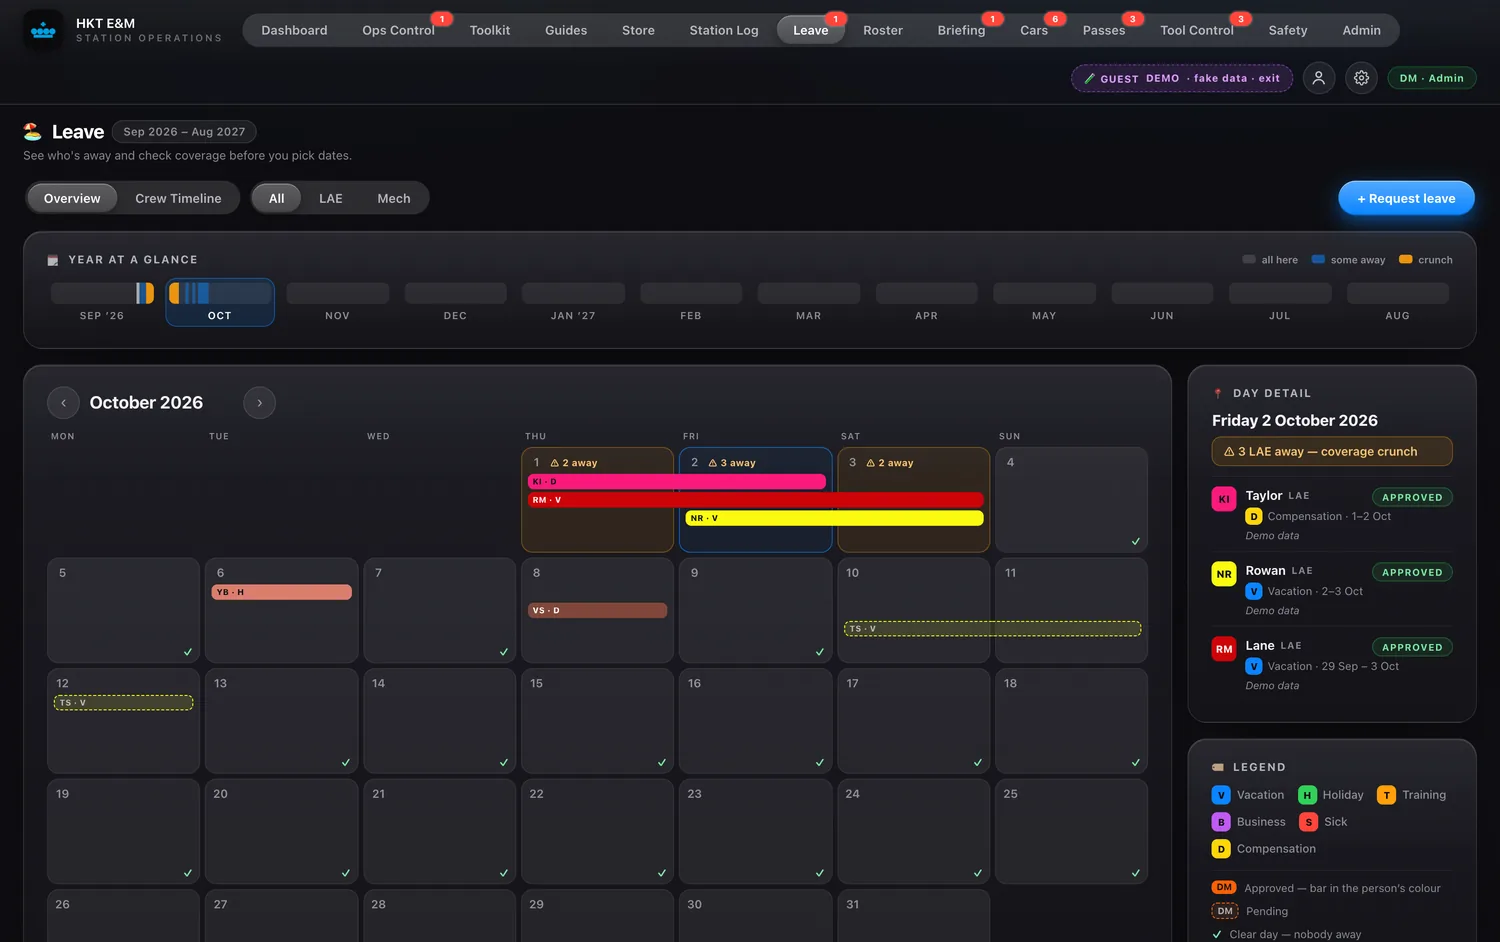
Task: Open the Safety tab
Action: pyautogui.click(x=1288, y=30)
